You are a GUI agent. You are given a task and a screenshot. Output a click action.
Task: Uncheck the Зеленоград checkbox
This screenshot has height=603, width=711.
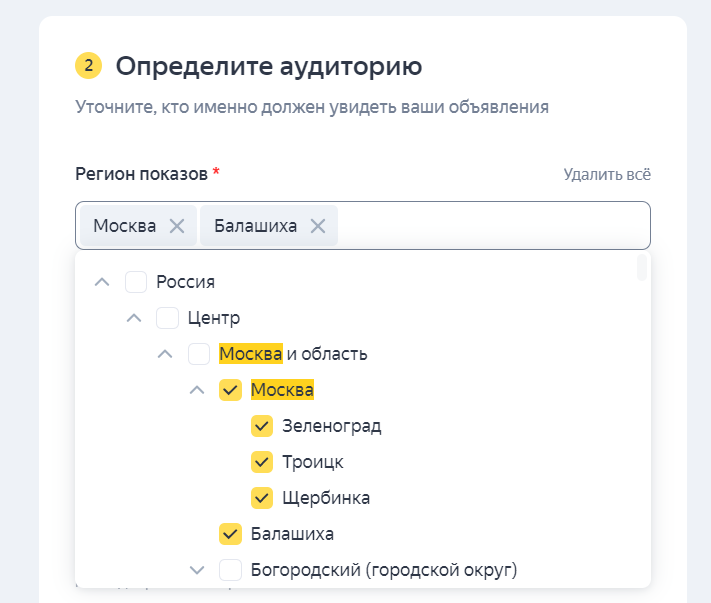262,426
